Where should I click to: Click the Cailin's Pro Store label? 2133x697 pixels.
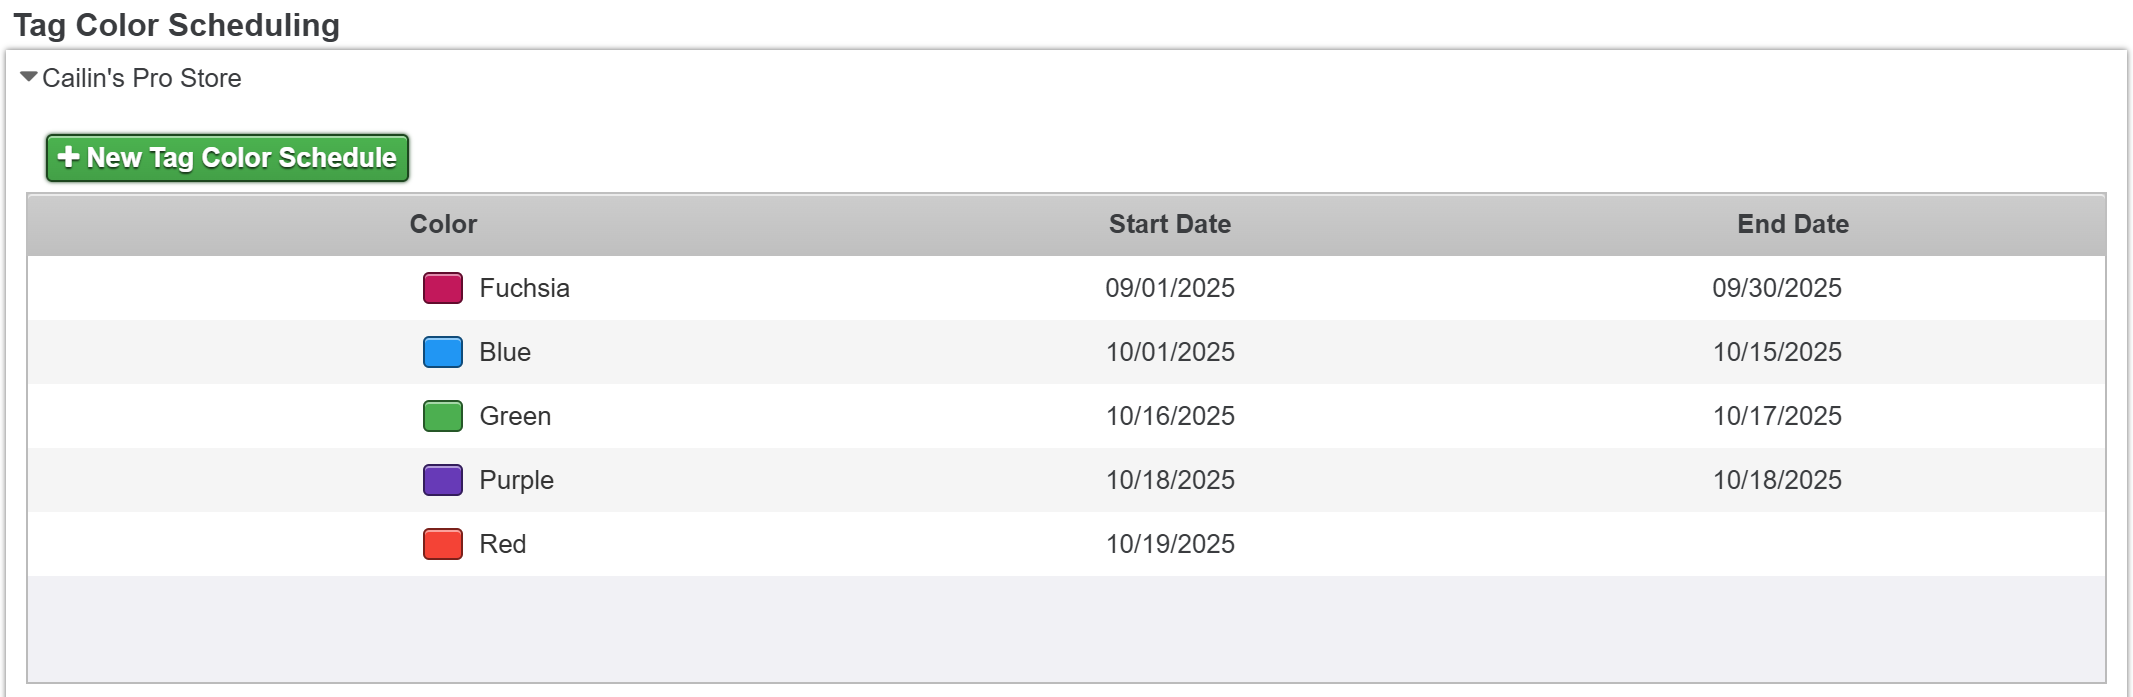pos(141,78)
